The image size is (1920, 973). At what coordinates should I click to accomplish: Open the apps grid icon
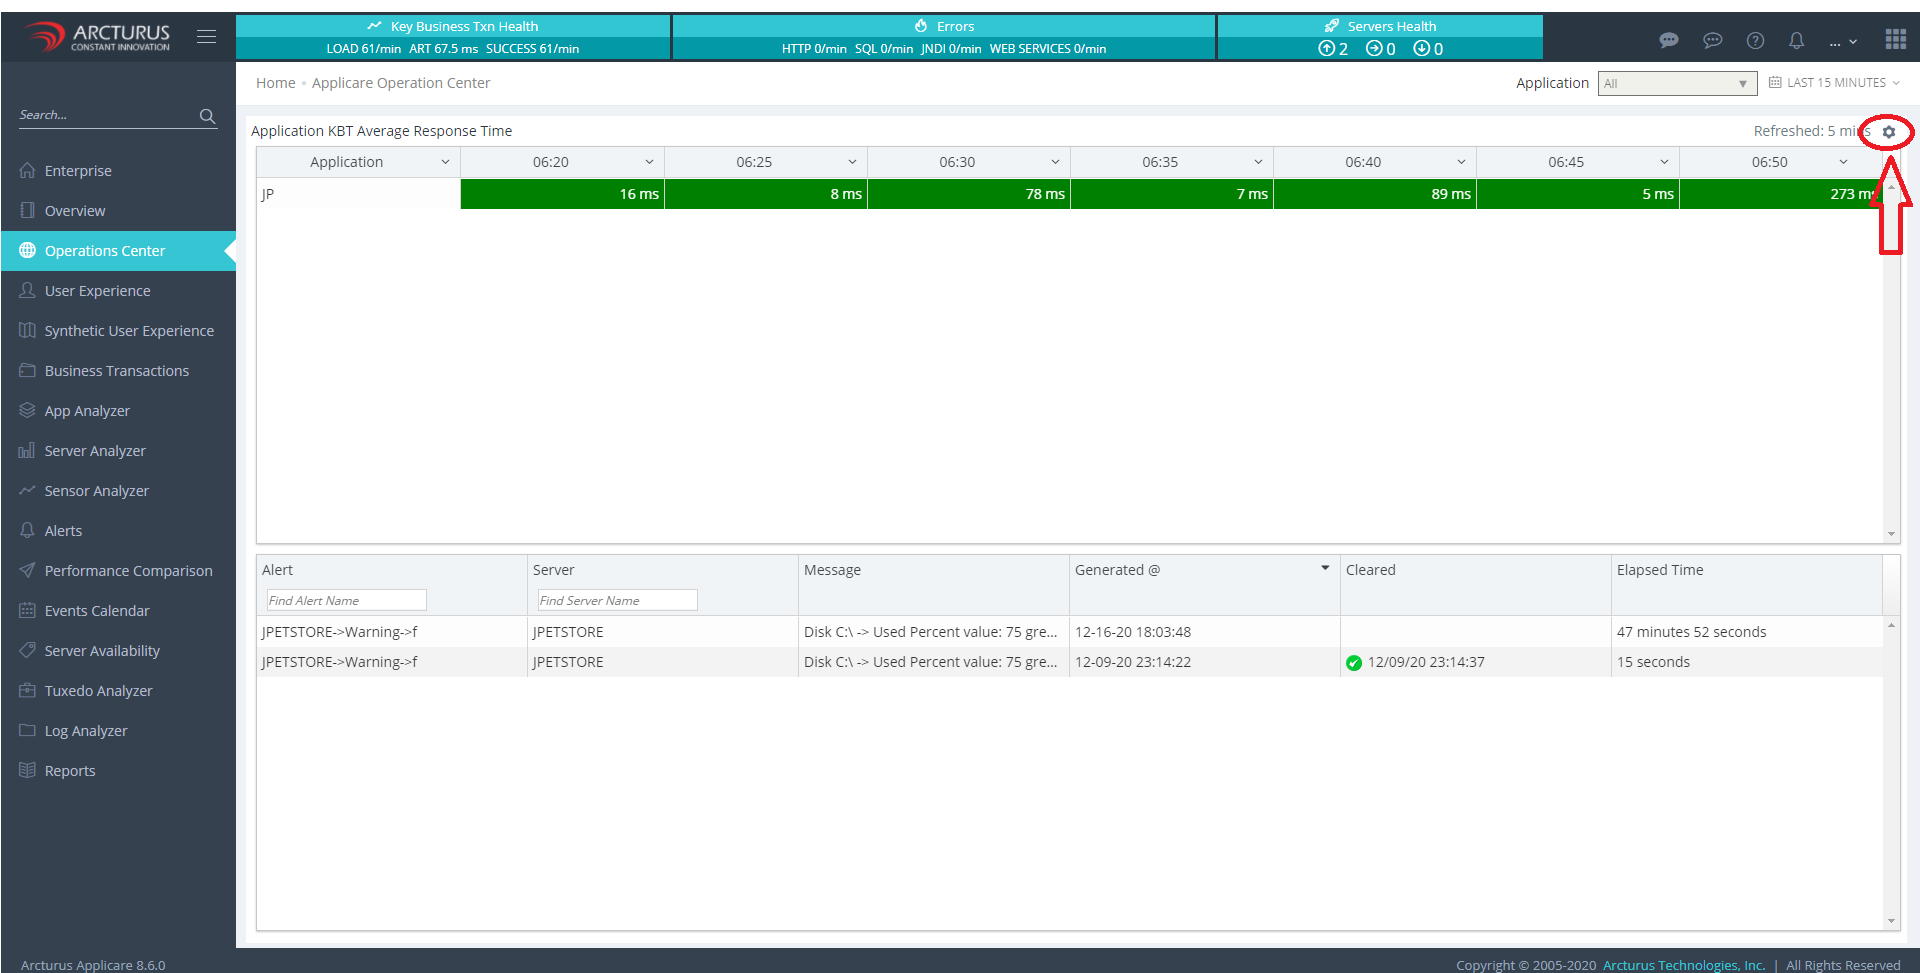pyautogui.click(x=1895, y=39)
